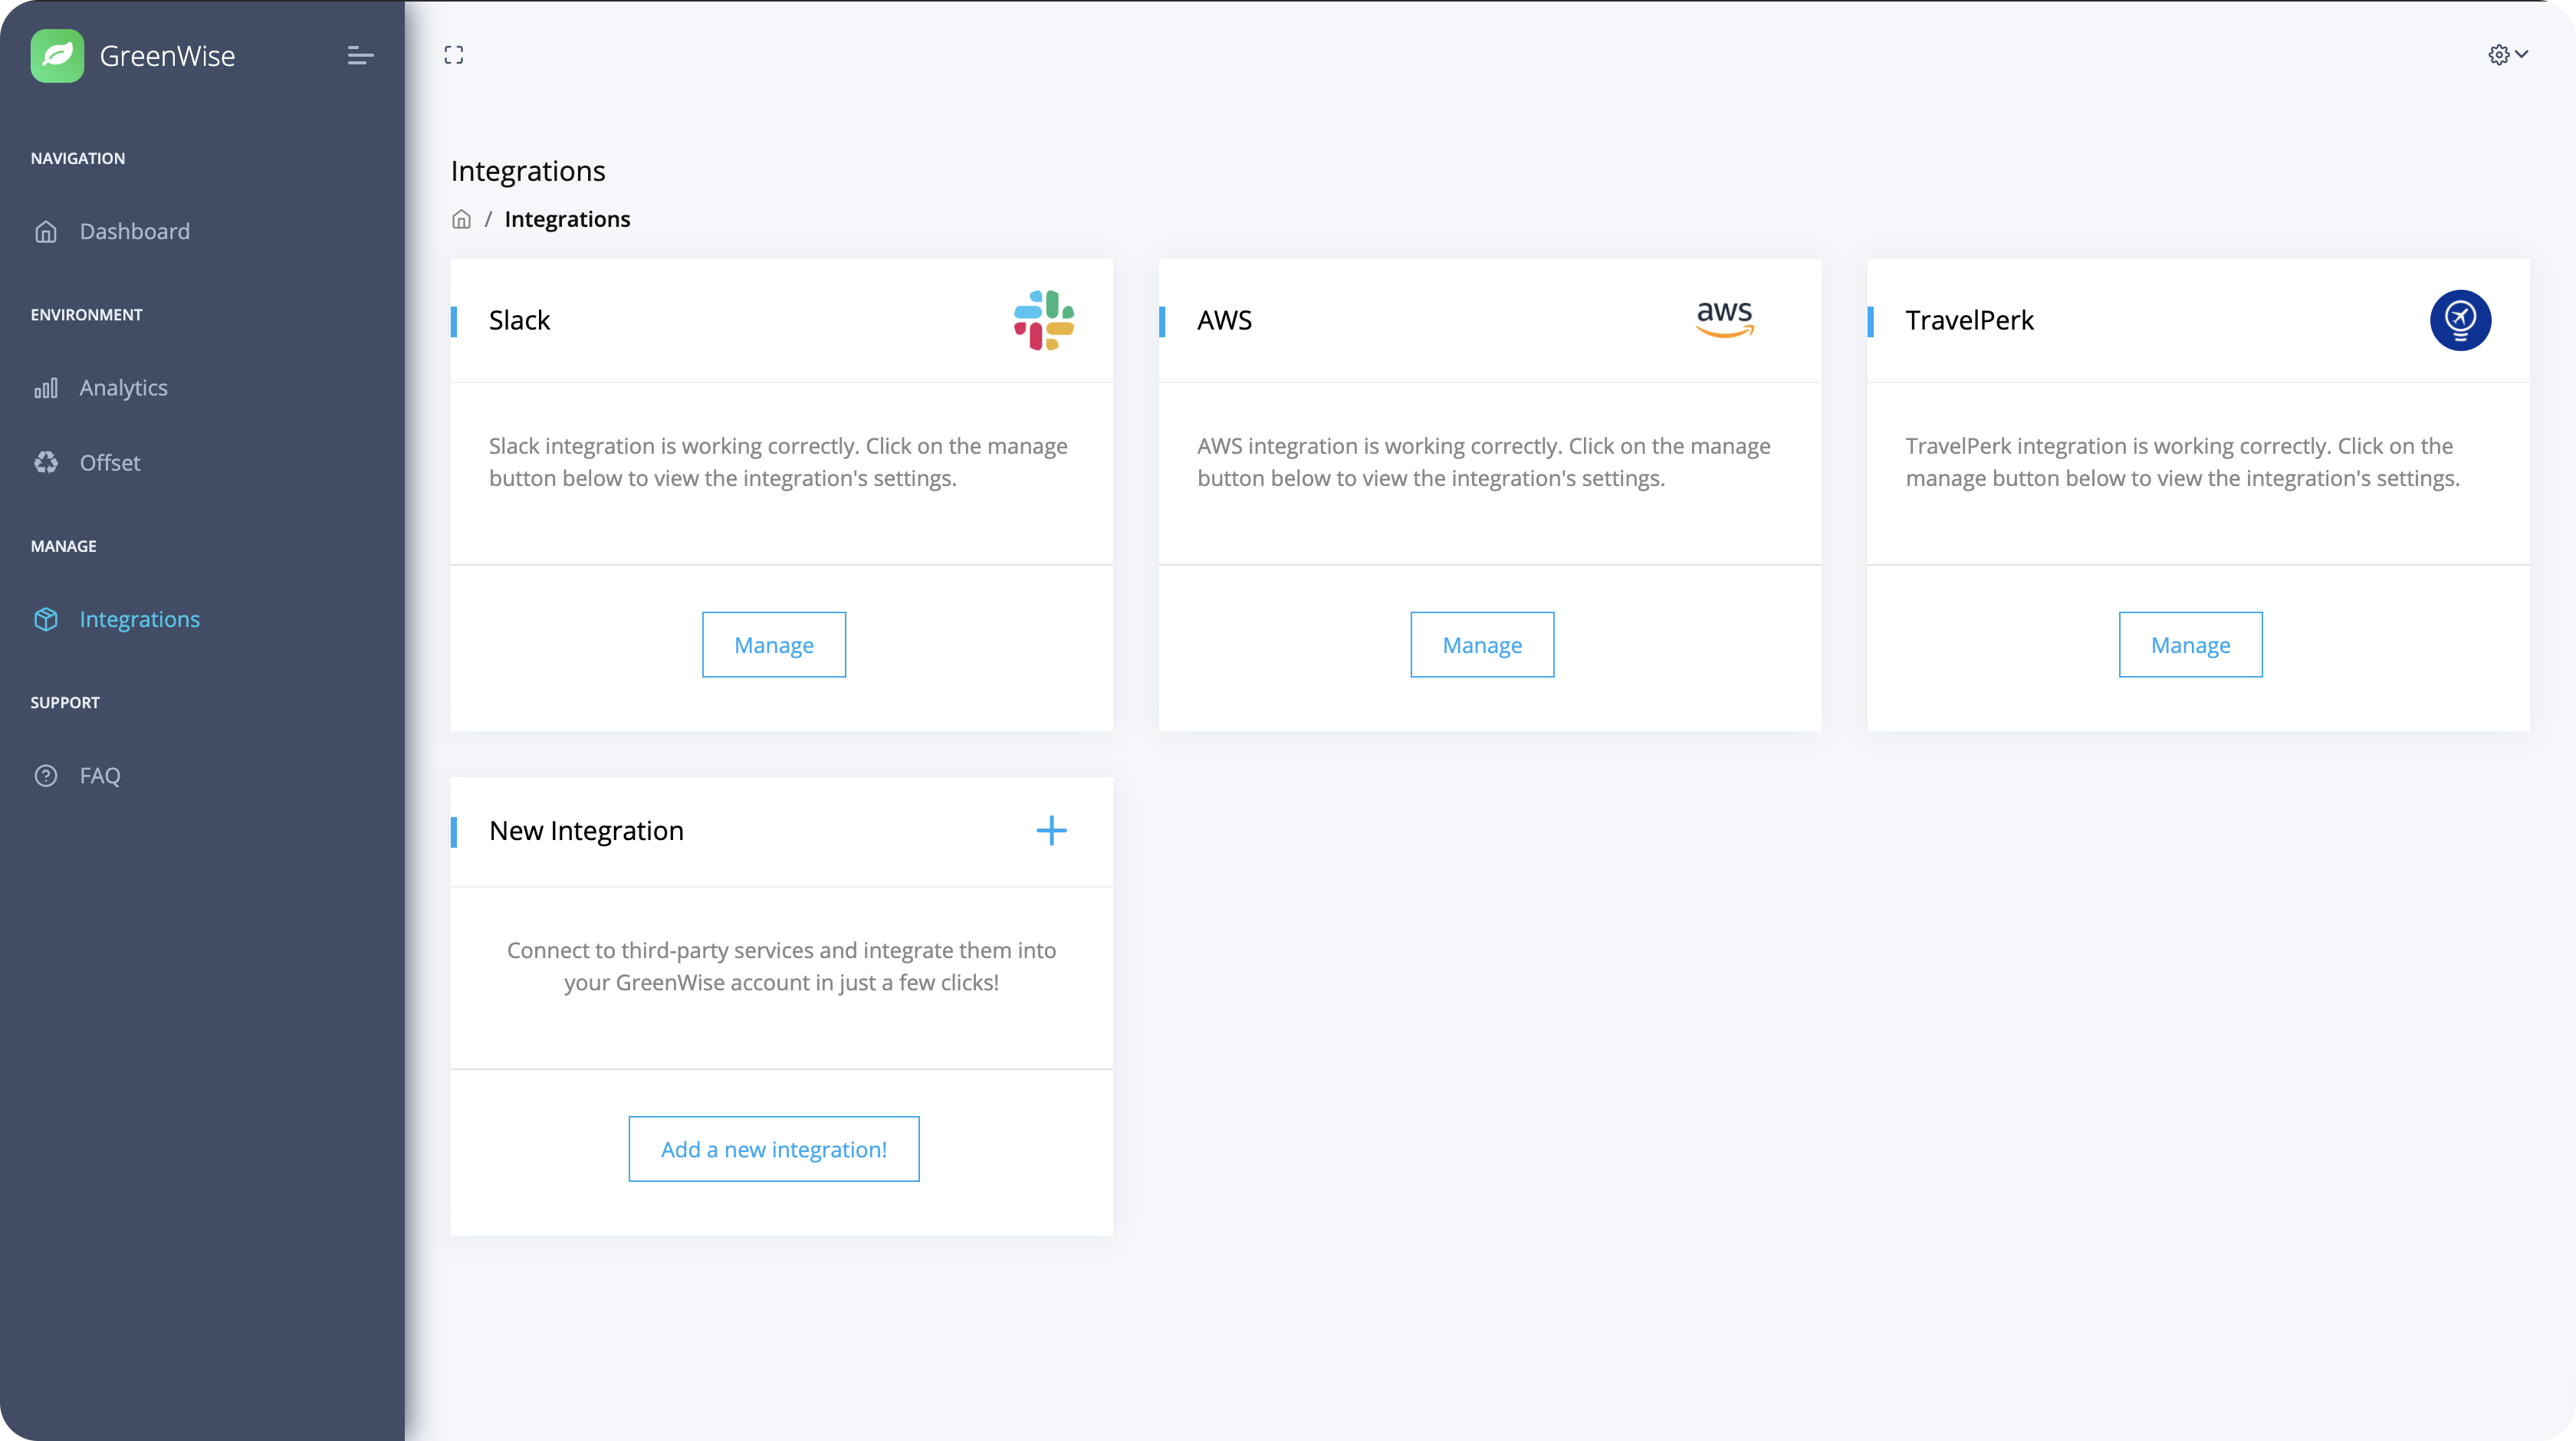Viewport: 2576px width, 1441px height.
Task: Click the AWS logo icon
Action: click(1725, 319)
